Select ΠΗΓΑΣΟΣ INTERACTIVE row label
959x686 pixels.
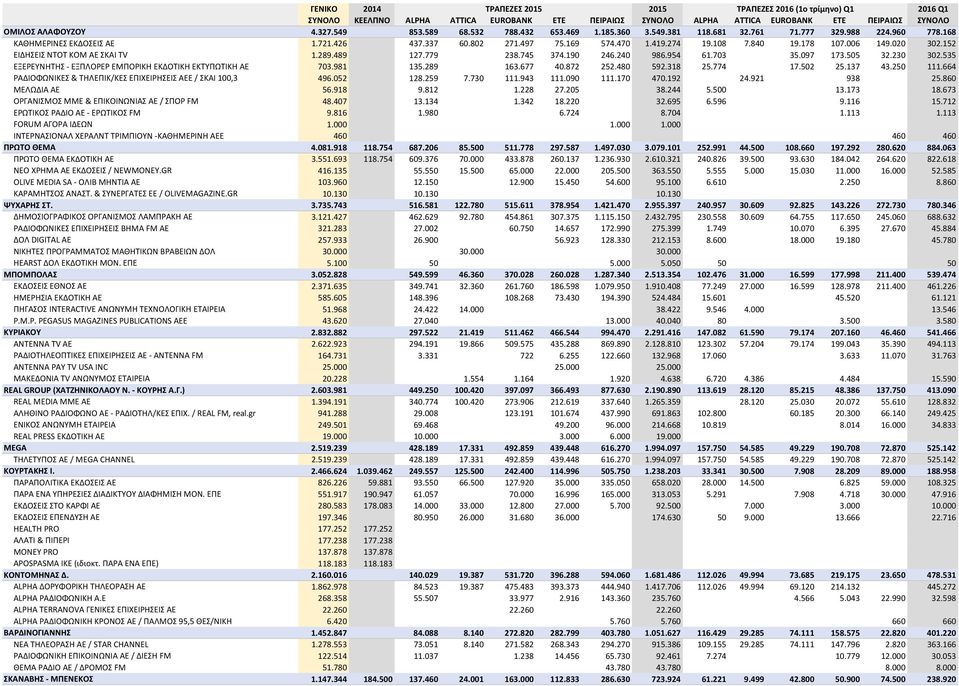(x=119, y=309)
